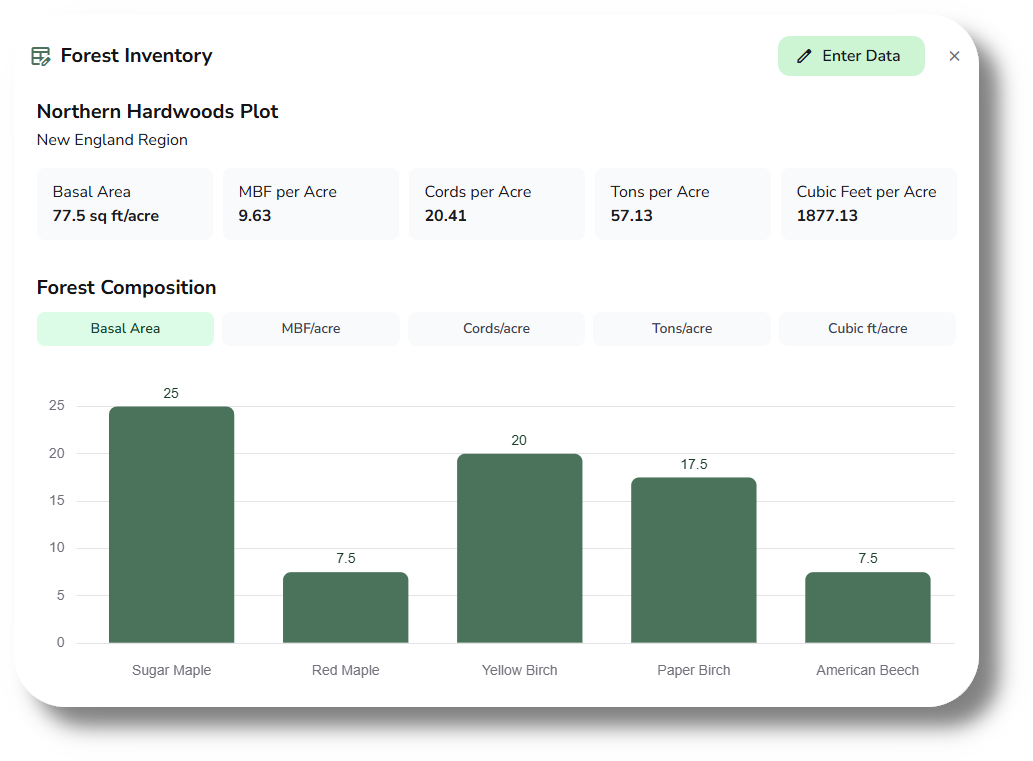Screen dimensions: 1033x761
Task: Switch to the MBF/acre tab
Action: 311,328
